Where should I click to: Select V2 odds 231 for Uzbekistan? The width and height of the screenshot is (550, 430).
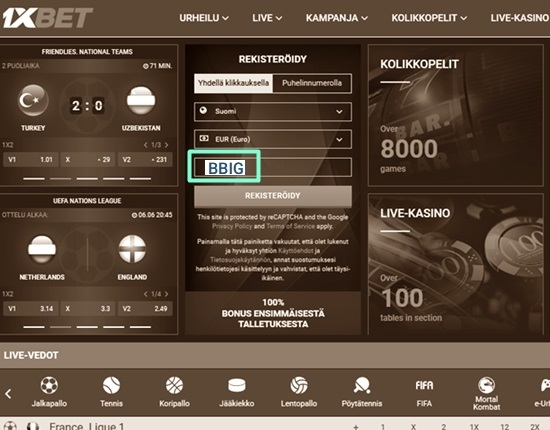(145, 160)
